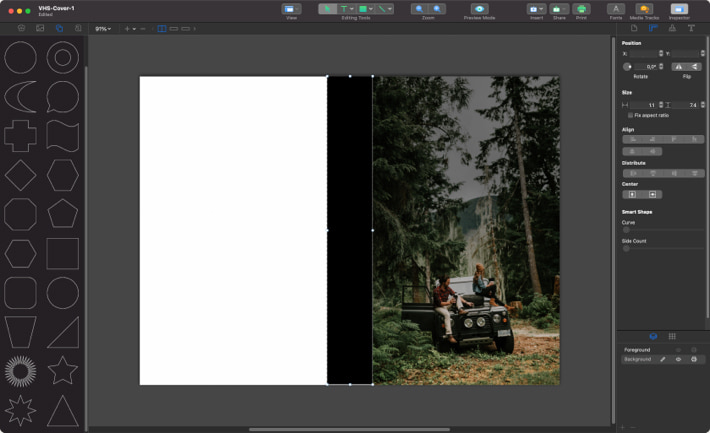Flip the object vertically
The width and height of the screenshot is (710, 433).
click(694, 67)
